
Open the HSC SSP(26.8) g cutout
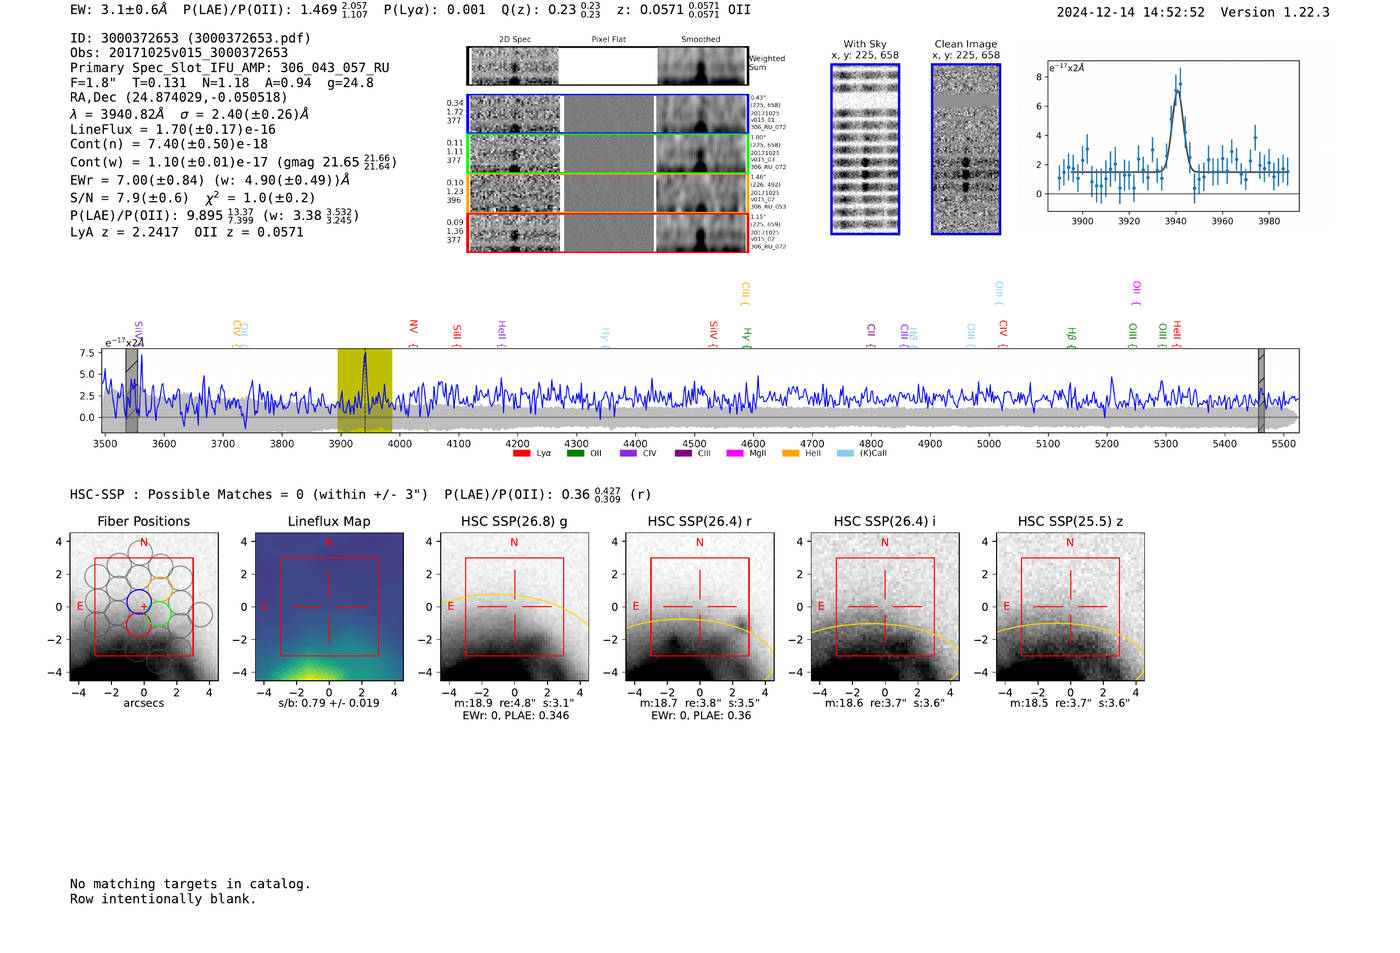(x=514, y=607)
